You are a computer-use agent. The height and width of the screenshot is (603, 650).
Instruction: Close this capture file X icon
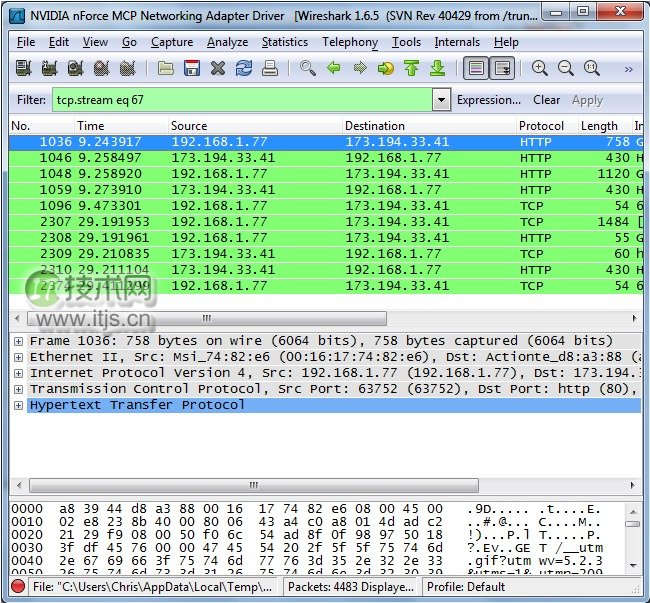pos(218,68)
